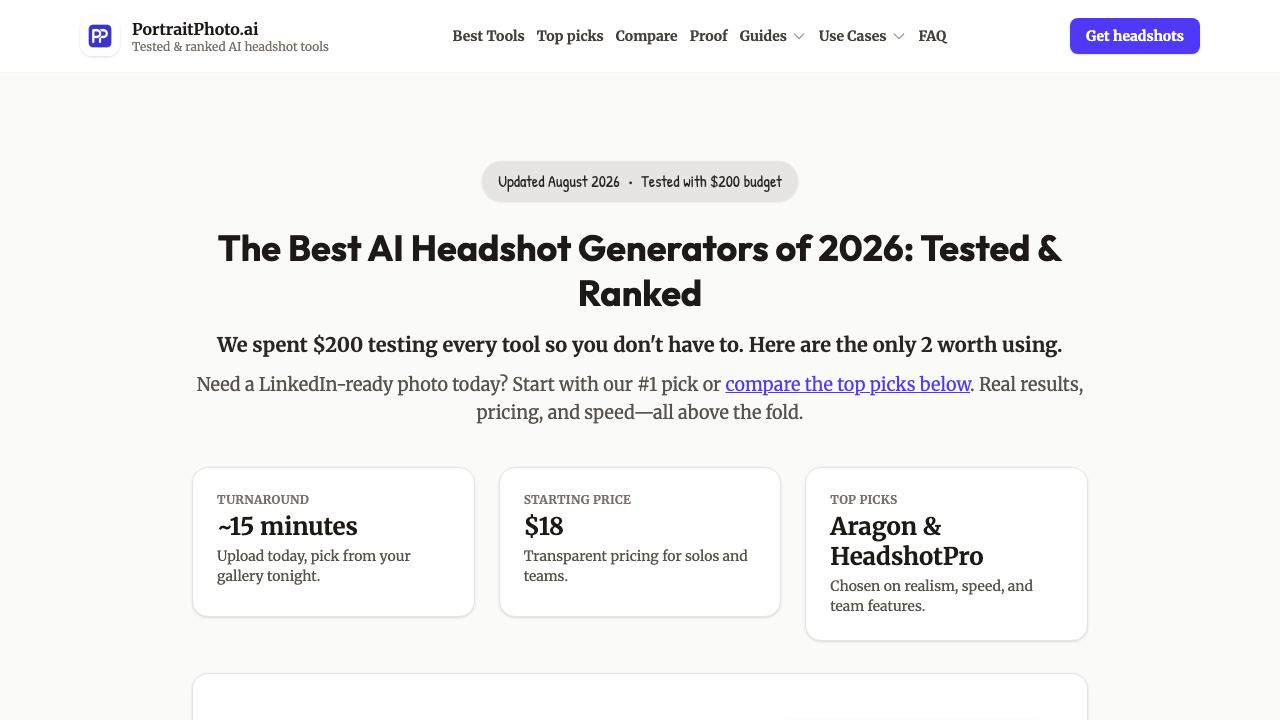Select the '$18' starting price value
Screen dimensions: 1280x720
(544, 526)
